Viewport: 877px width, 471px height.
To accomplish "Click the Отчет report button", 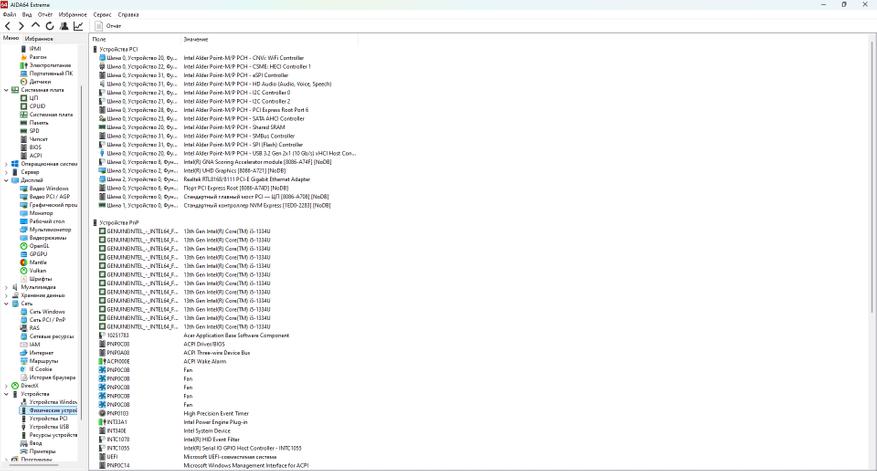I will [108, 26].
